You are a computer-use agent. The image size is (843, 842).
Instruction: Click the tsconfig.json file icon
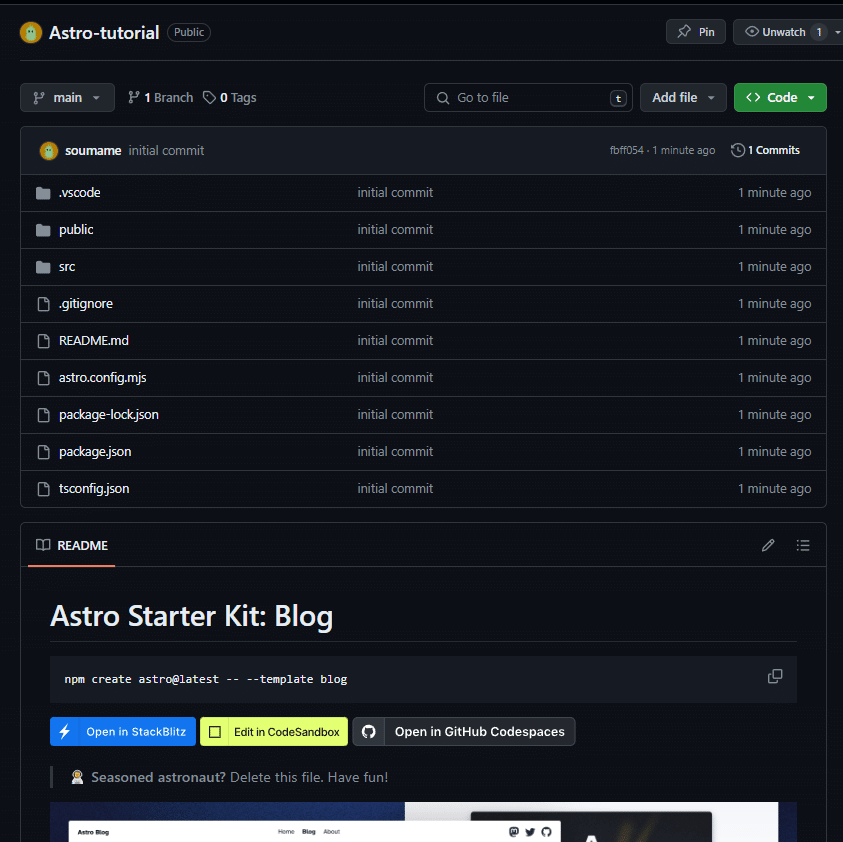pyautogui.click(x=44, y=490)
